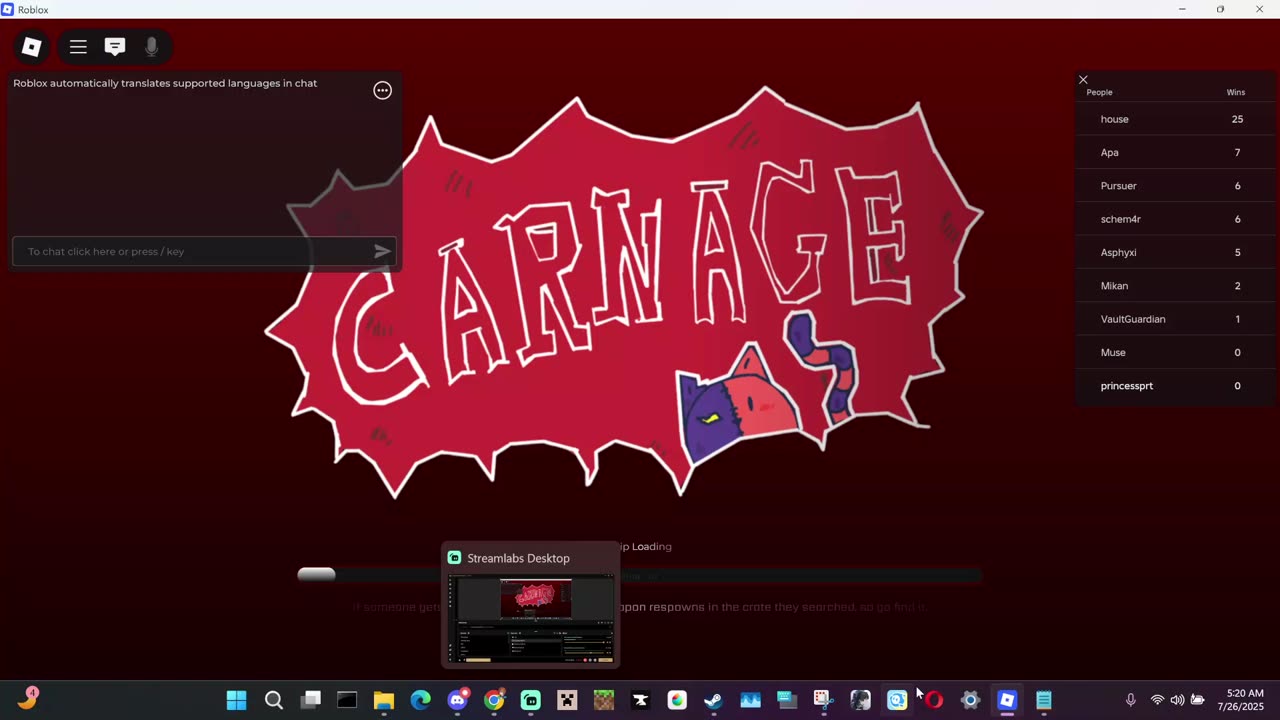Open the anvil app on the taskbar
The height and width of the screenshot is (720, 1280).
pos(641,700)
